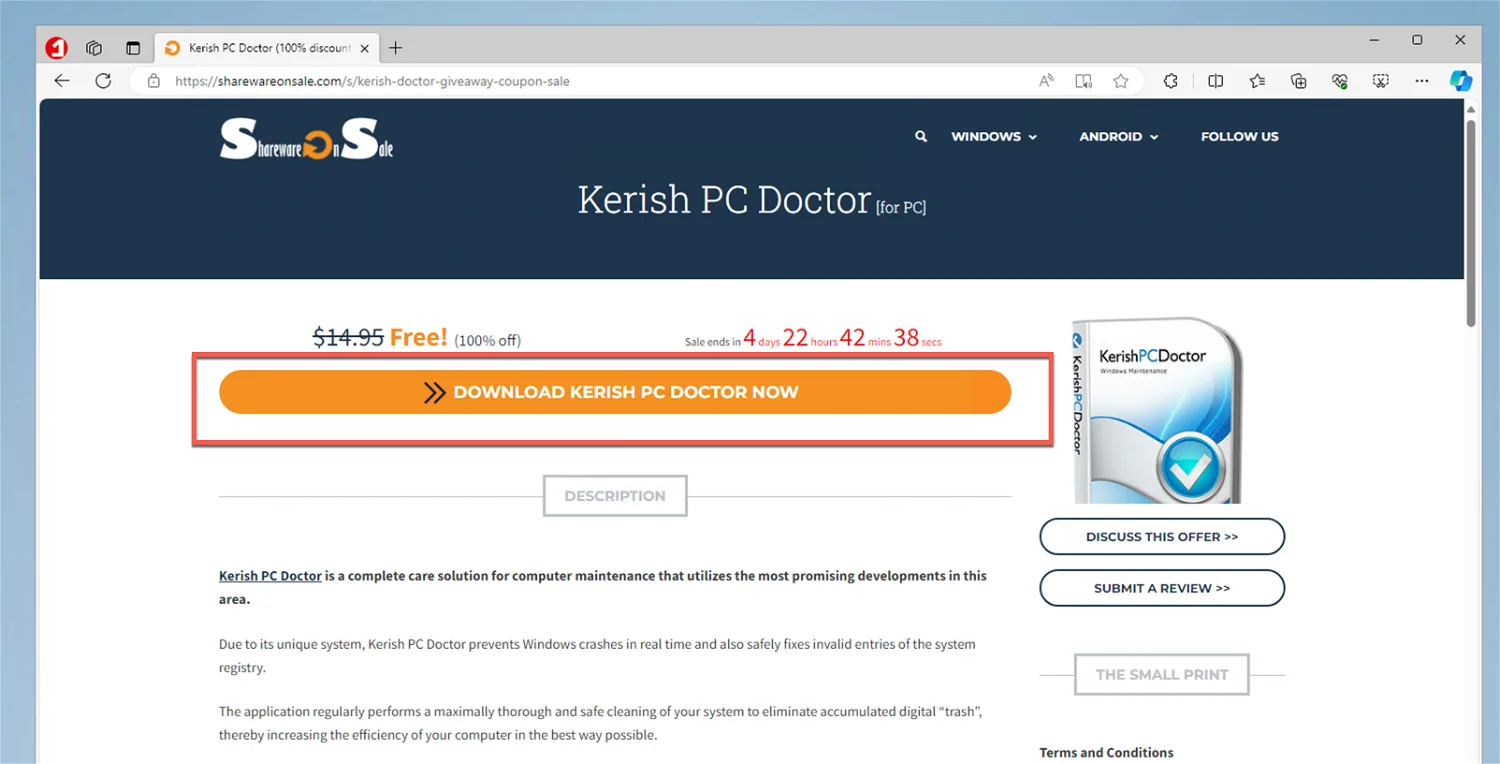Click the site search magnifier icon
The width and height of the screenshot is (1500, 764).
pyautogui.click(x=921, y=137)
